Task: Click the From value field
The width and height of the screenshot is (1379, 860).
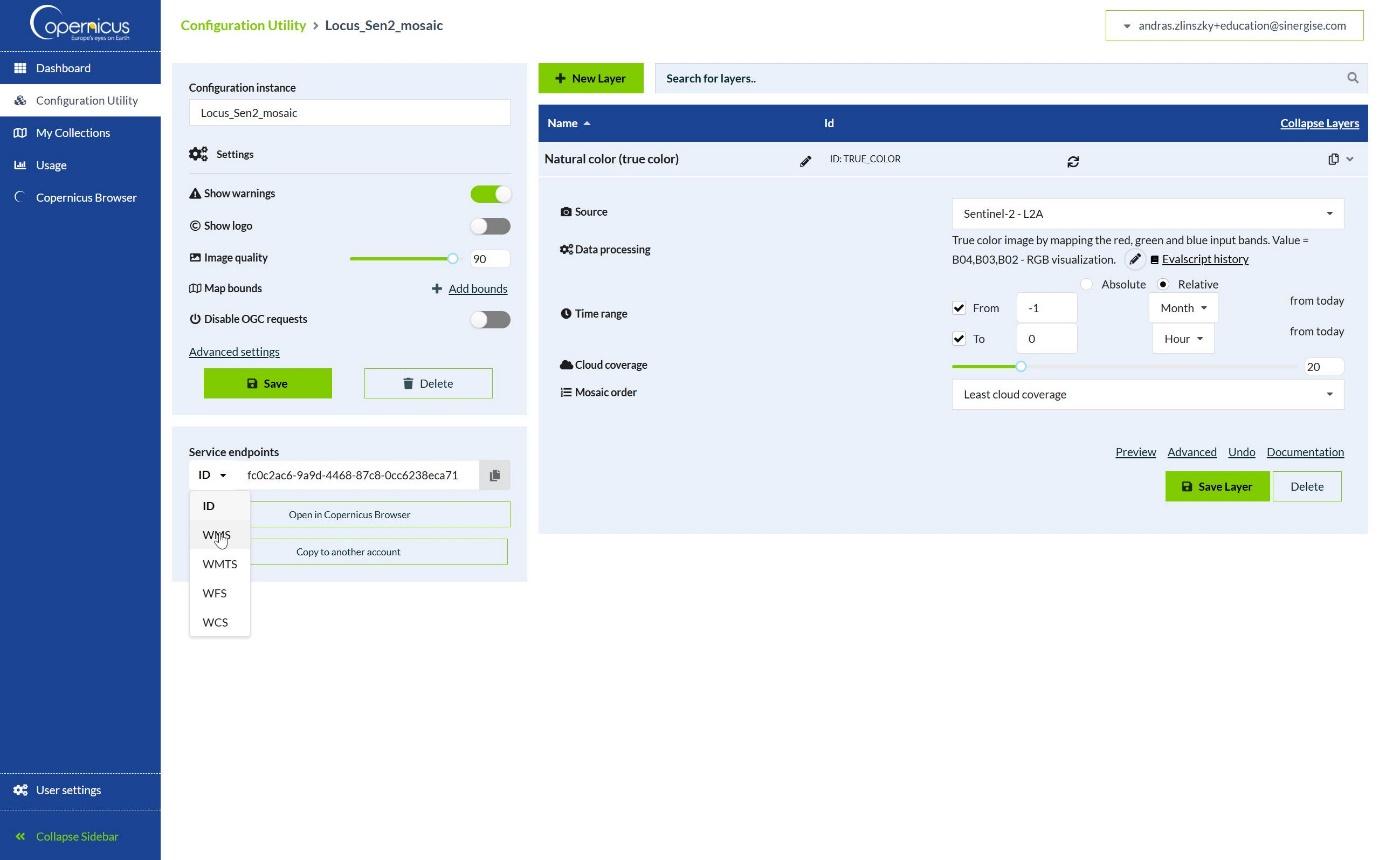Action: pos(1047,308)
